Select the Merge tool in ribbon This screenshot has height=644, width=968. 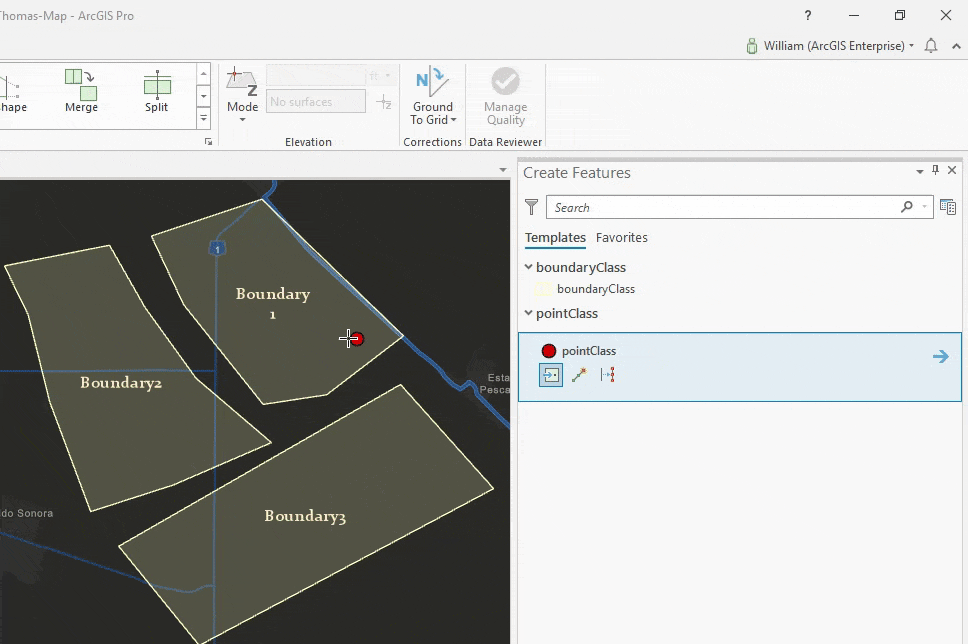click(81, 90)
